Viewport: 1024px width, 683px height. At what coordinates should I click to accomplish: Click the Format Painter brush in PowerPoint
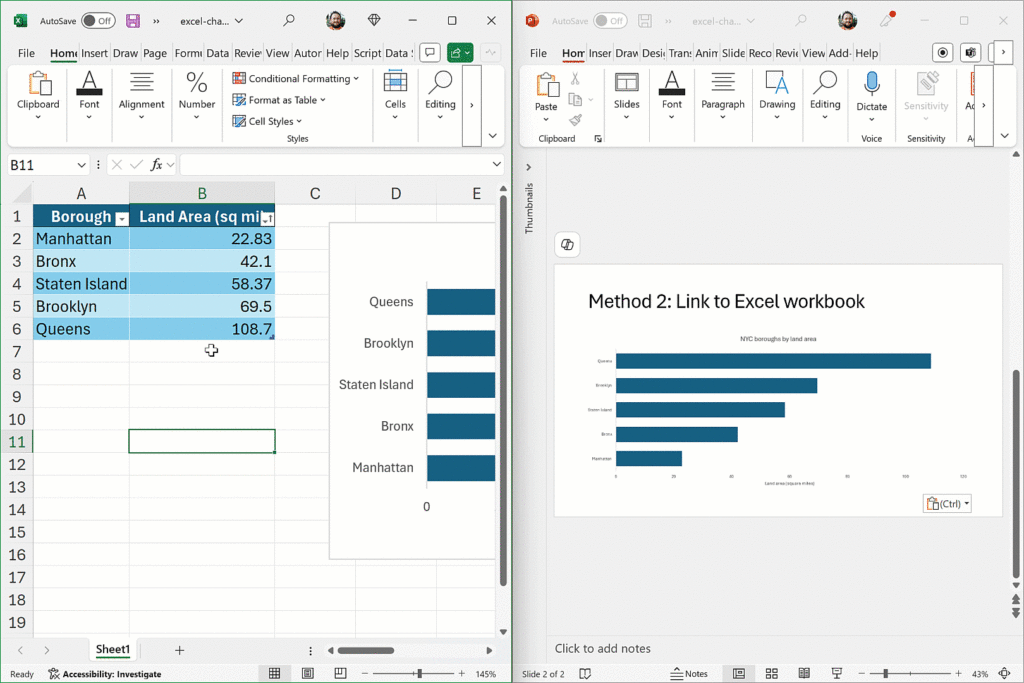(575, 120)
